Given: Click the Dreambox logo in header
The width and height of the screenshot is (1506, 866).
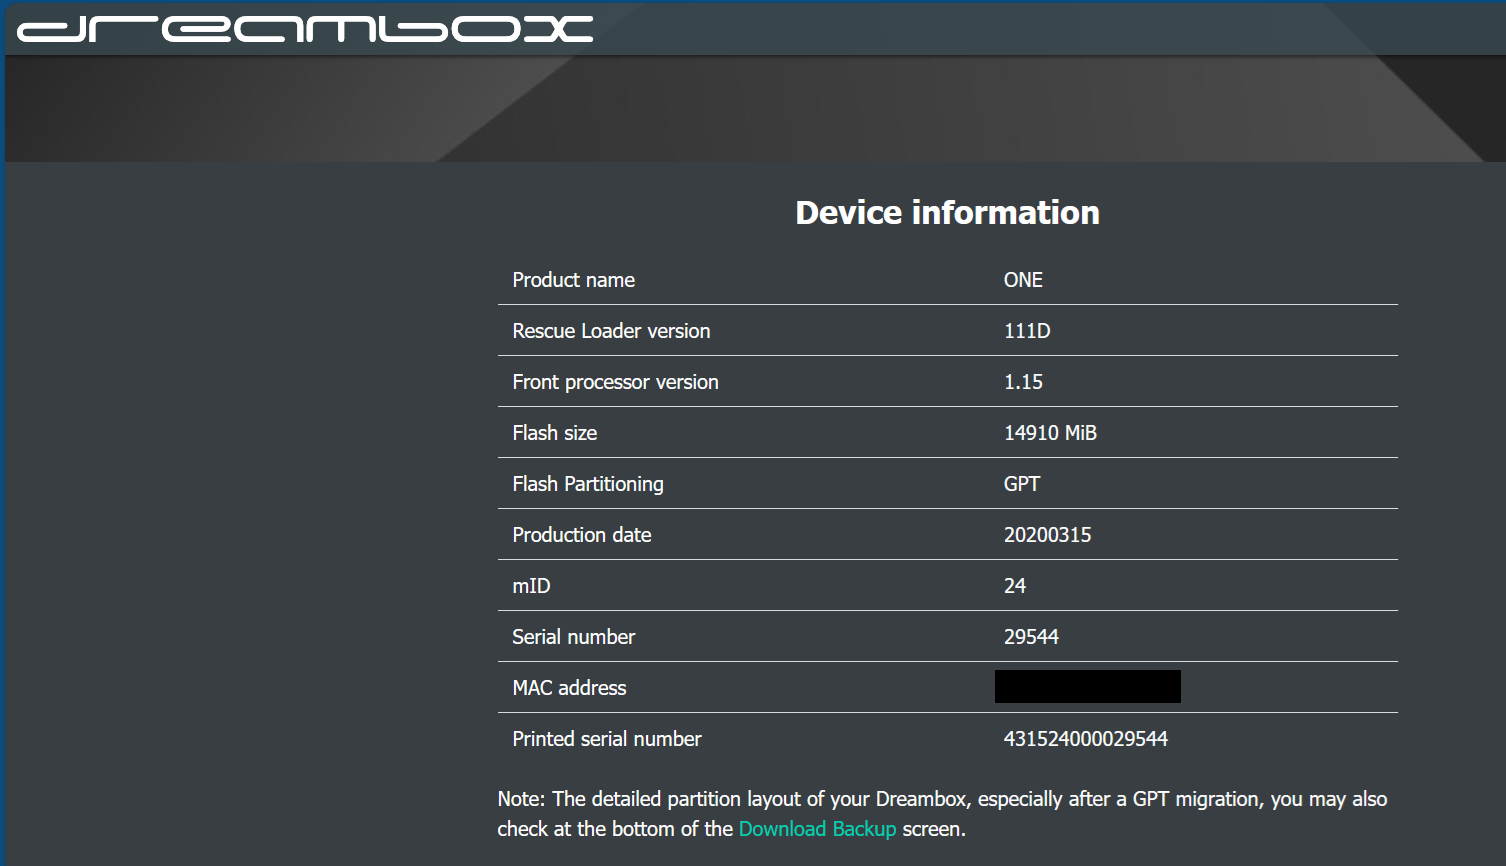Looking at the screenshot, I should [305, 28].
